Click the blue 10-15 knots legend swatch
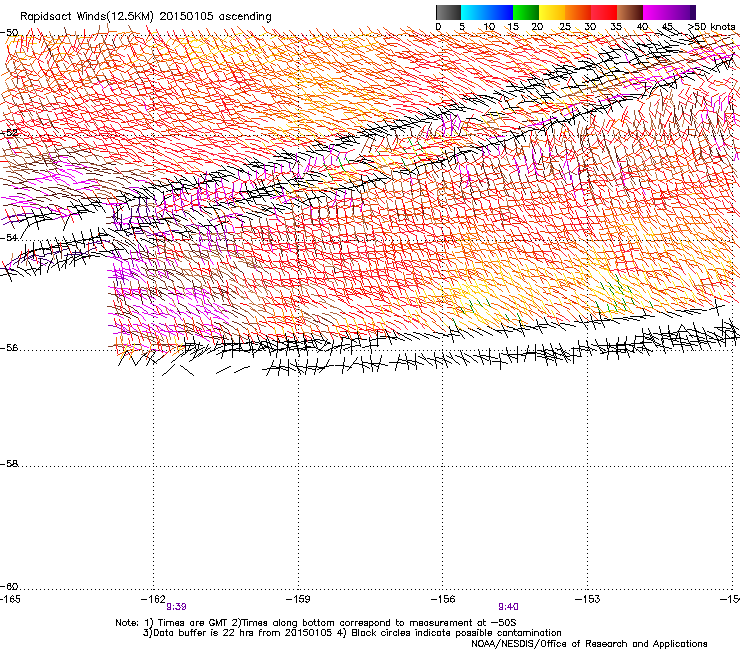The image size is (740, 650). click(x=500, y=12)
